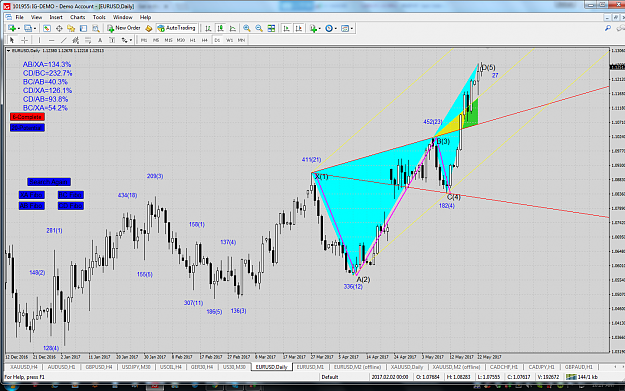The image size is (625, 391).
Task: Switch chart to bar chart
Action: point(208,28)
